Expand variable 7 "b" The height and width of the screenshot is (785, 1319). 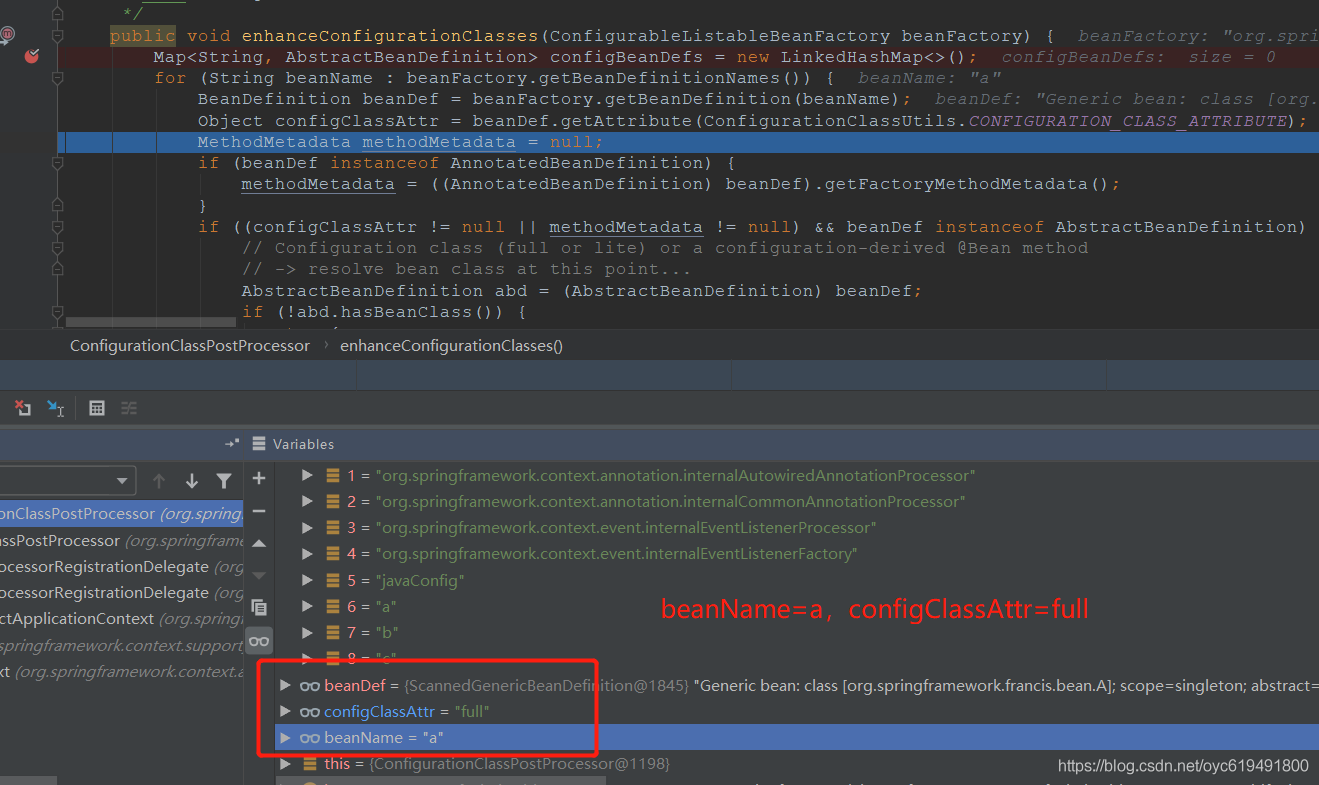point(307,632)
